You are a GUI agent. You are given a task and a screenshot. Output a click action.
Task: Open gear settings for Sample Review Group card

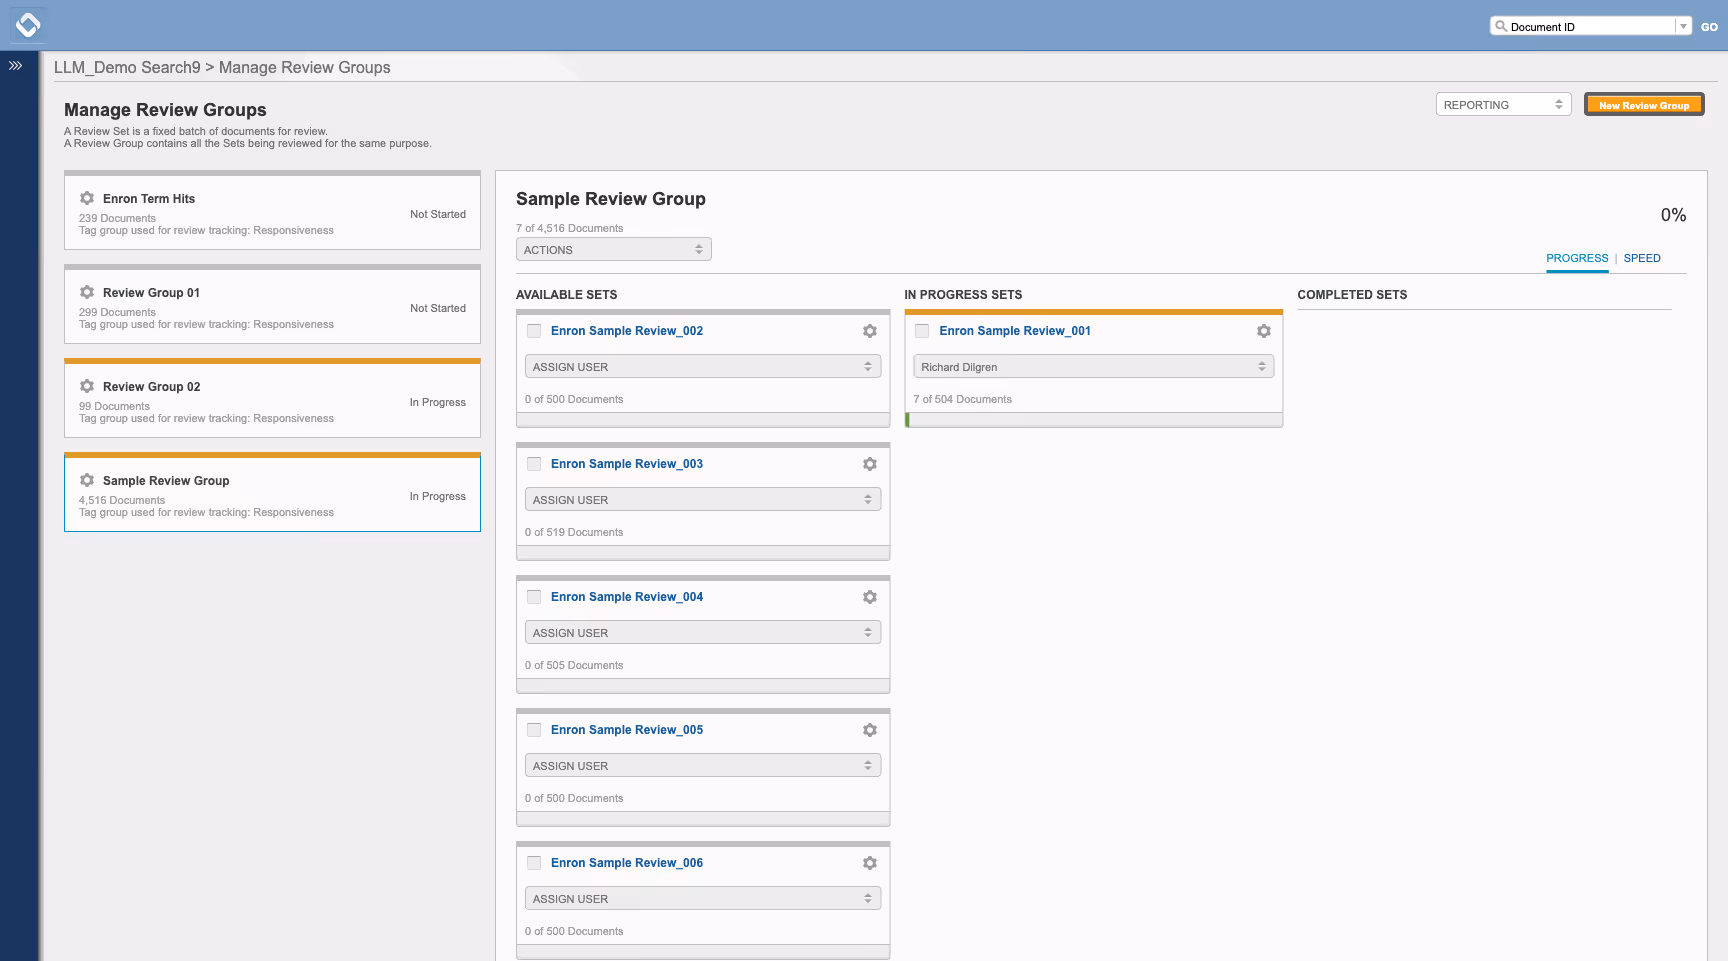pyautogui.click(x=87, y=480)
